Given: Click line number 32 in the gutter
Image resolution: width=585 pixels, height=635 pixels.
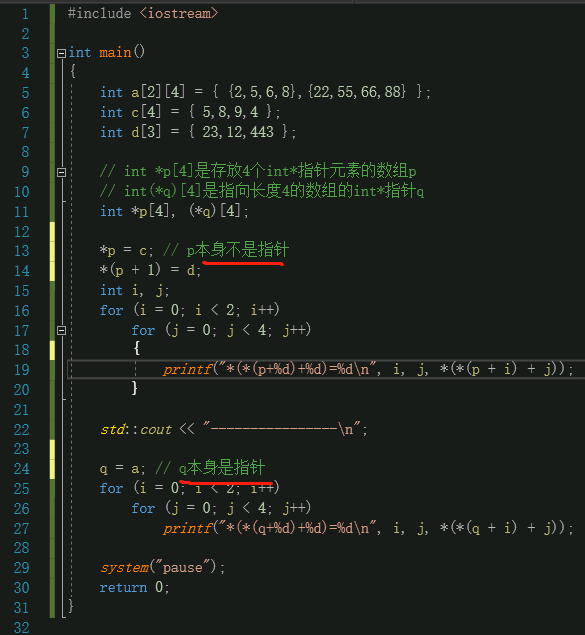Looking at the screenshot, I should coord(21,628).
